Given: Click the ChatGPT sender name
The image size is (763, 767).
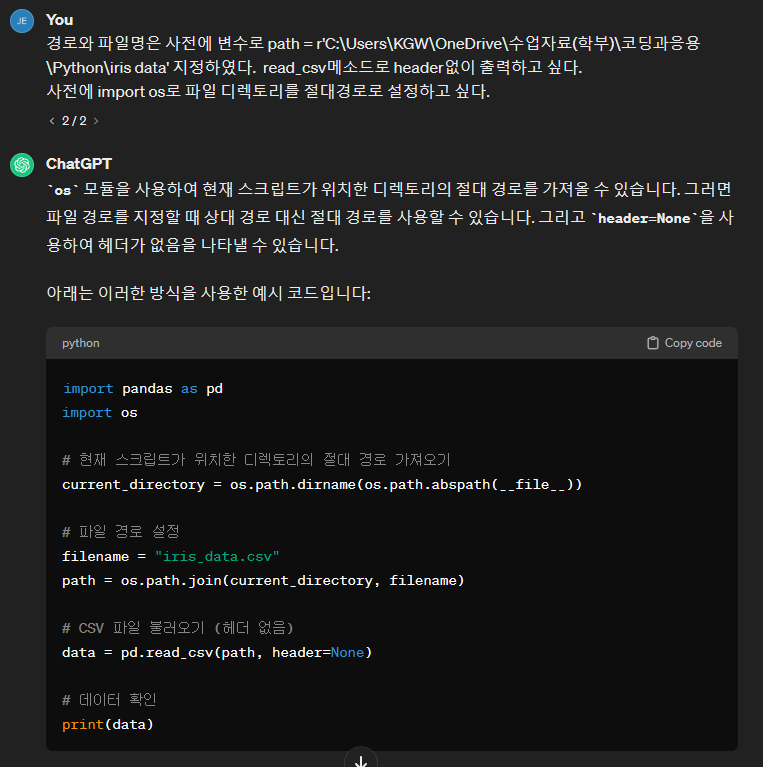Looking at the screenshot, I should click(x=79, y=164).
